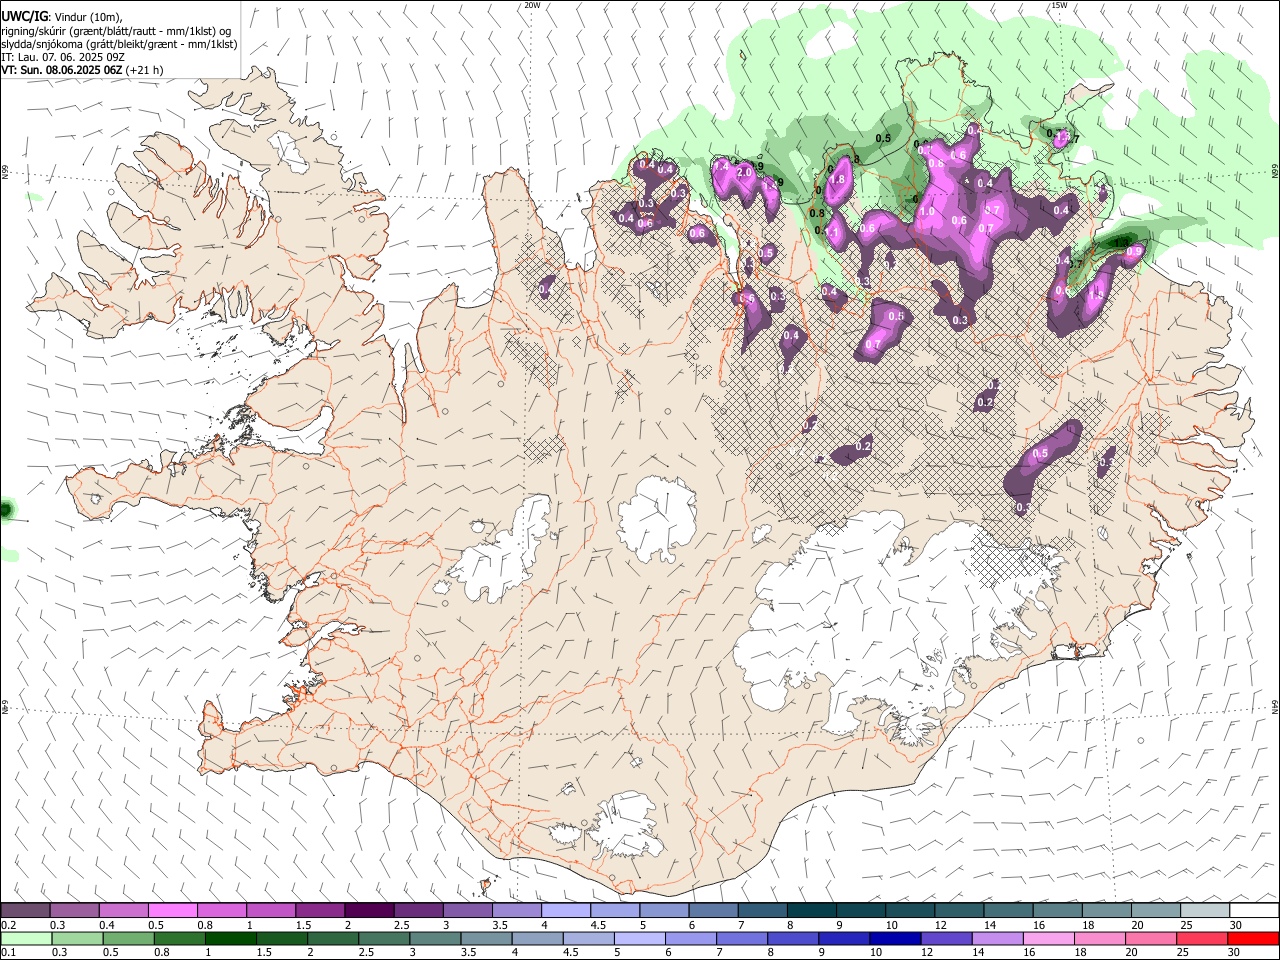Click the 'UWC/IG' title text

click(24, 15)
